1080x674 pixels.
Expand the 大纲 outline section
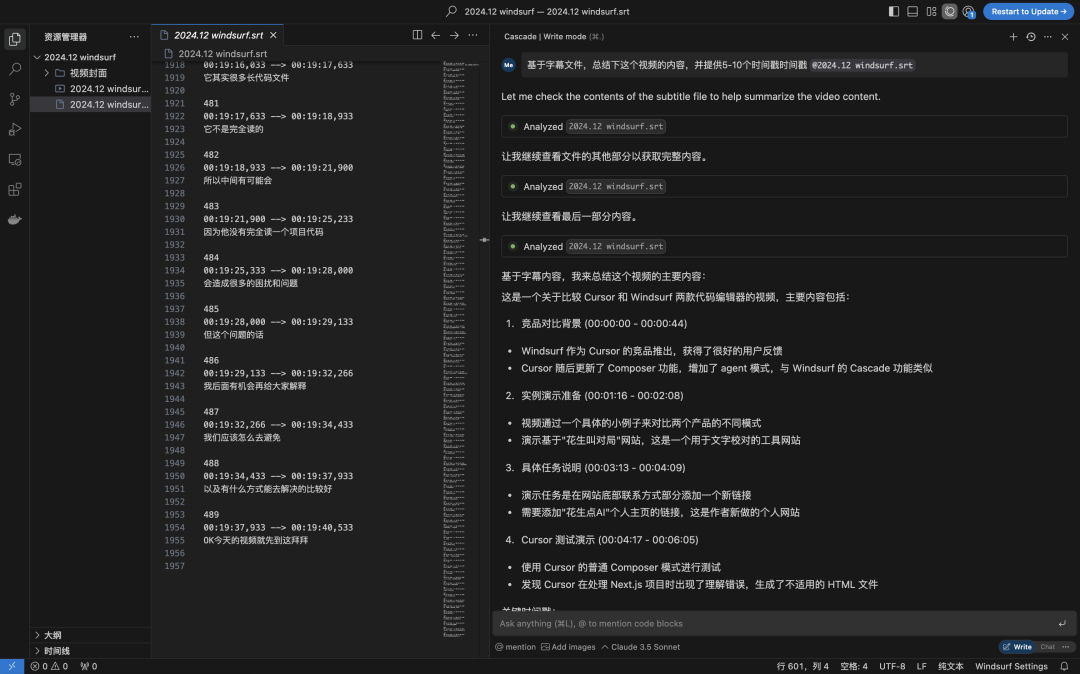52,635
